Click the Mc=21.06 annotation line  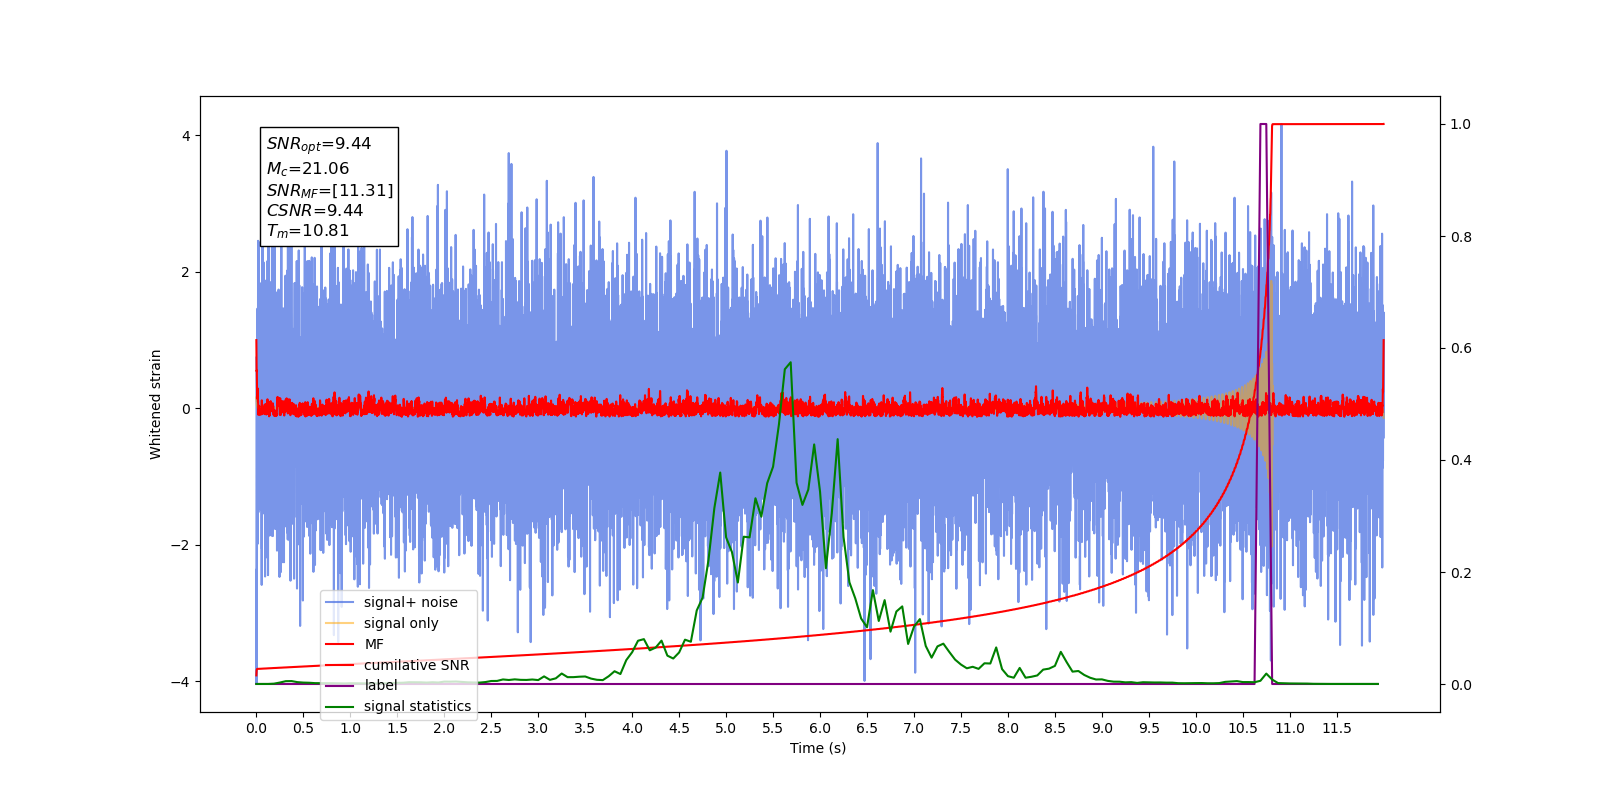pyautogui.click(x=308, y=169)
